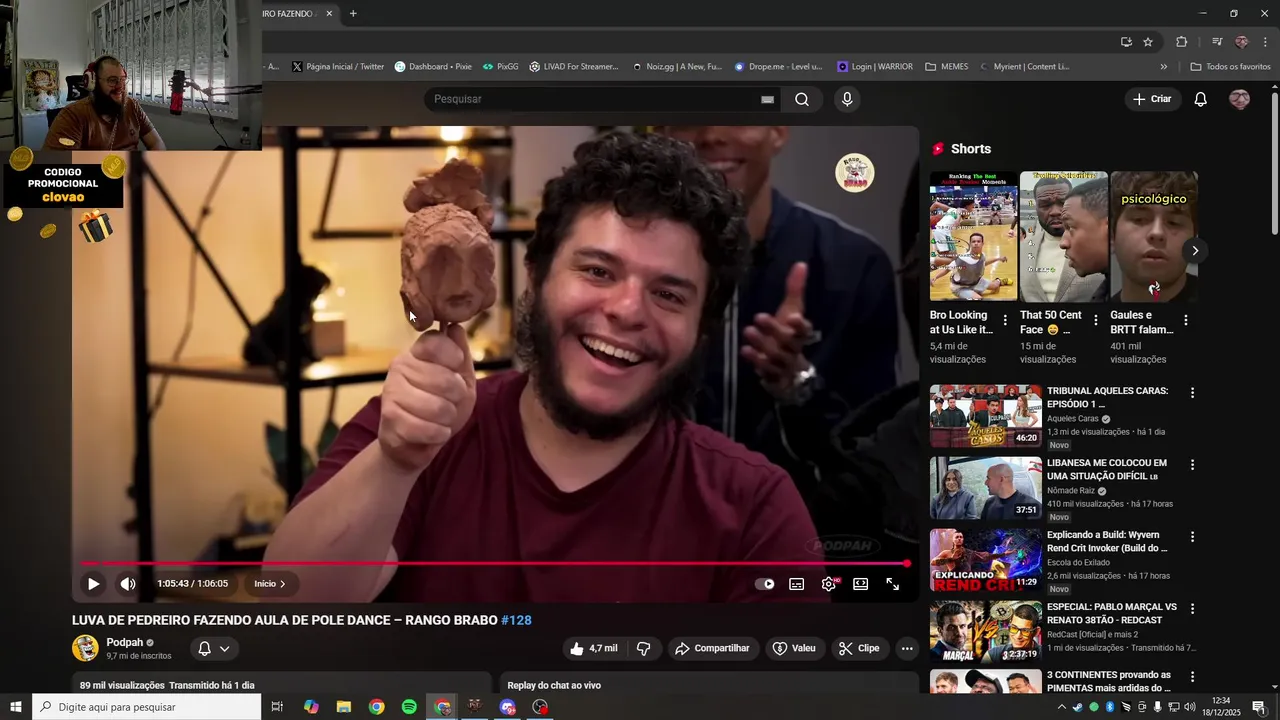This screenshot has height=720, width=1280.
Task: Click the Windows Start button
Action: tap(16, 707)
